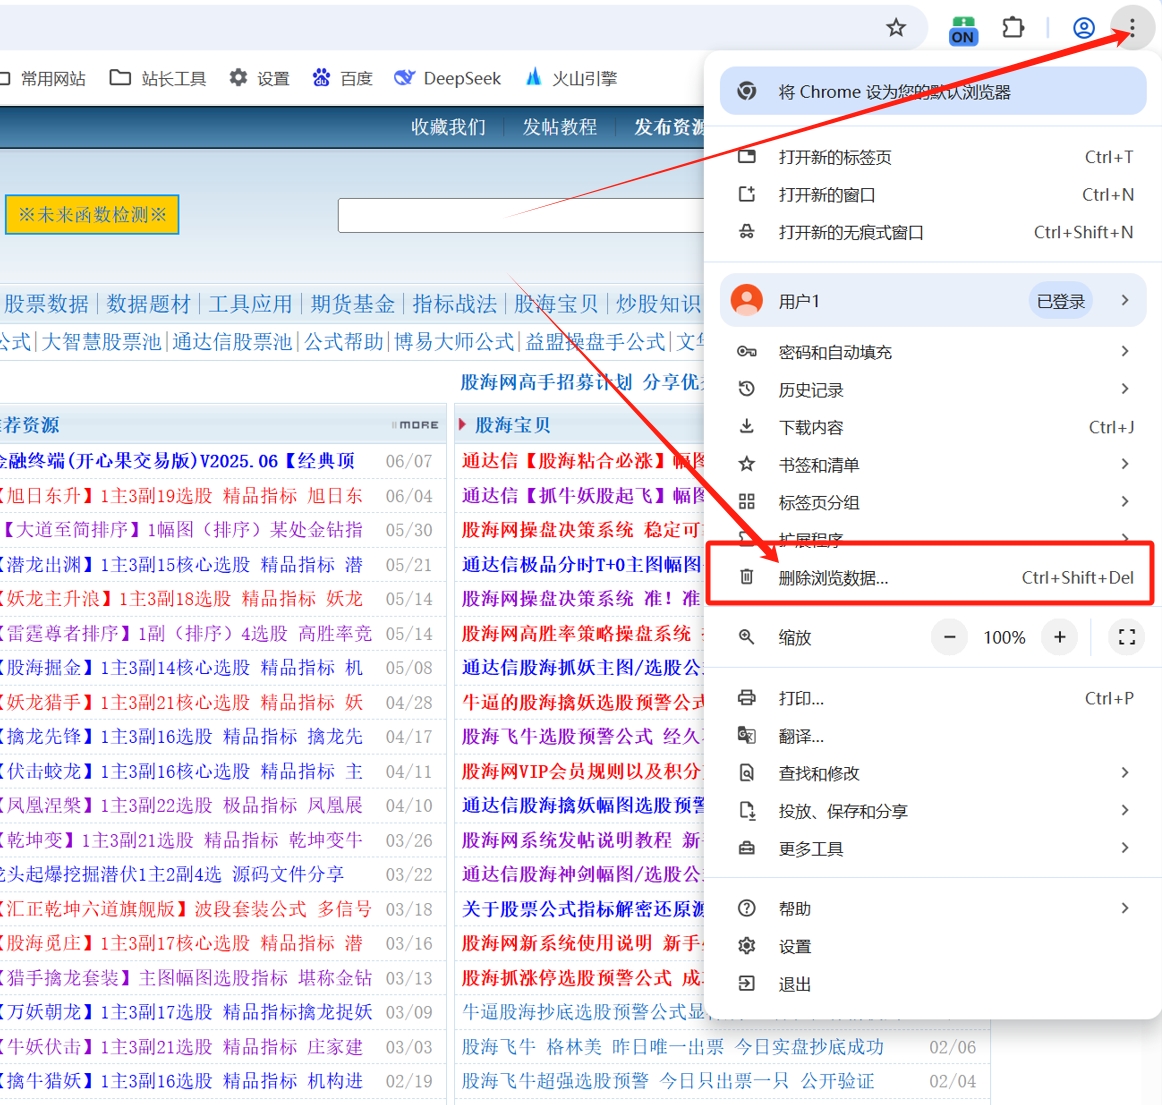Expand the 密码和自动填充 submenu arrow
Image resolution: width=1162 pixels, height=1105 pixels.
click(1125, 351)
